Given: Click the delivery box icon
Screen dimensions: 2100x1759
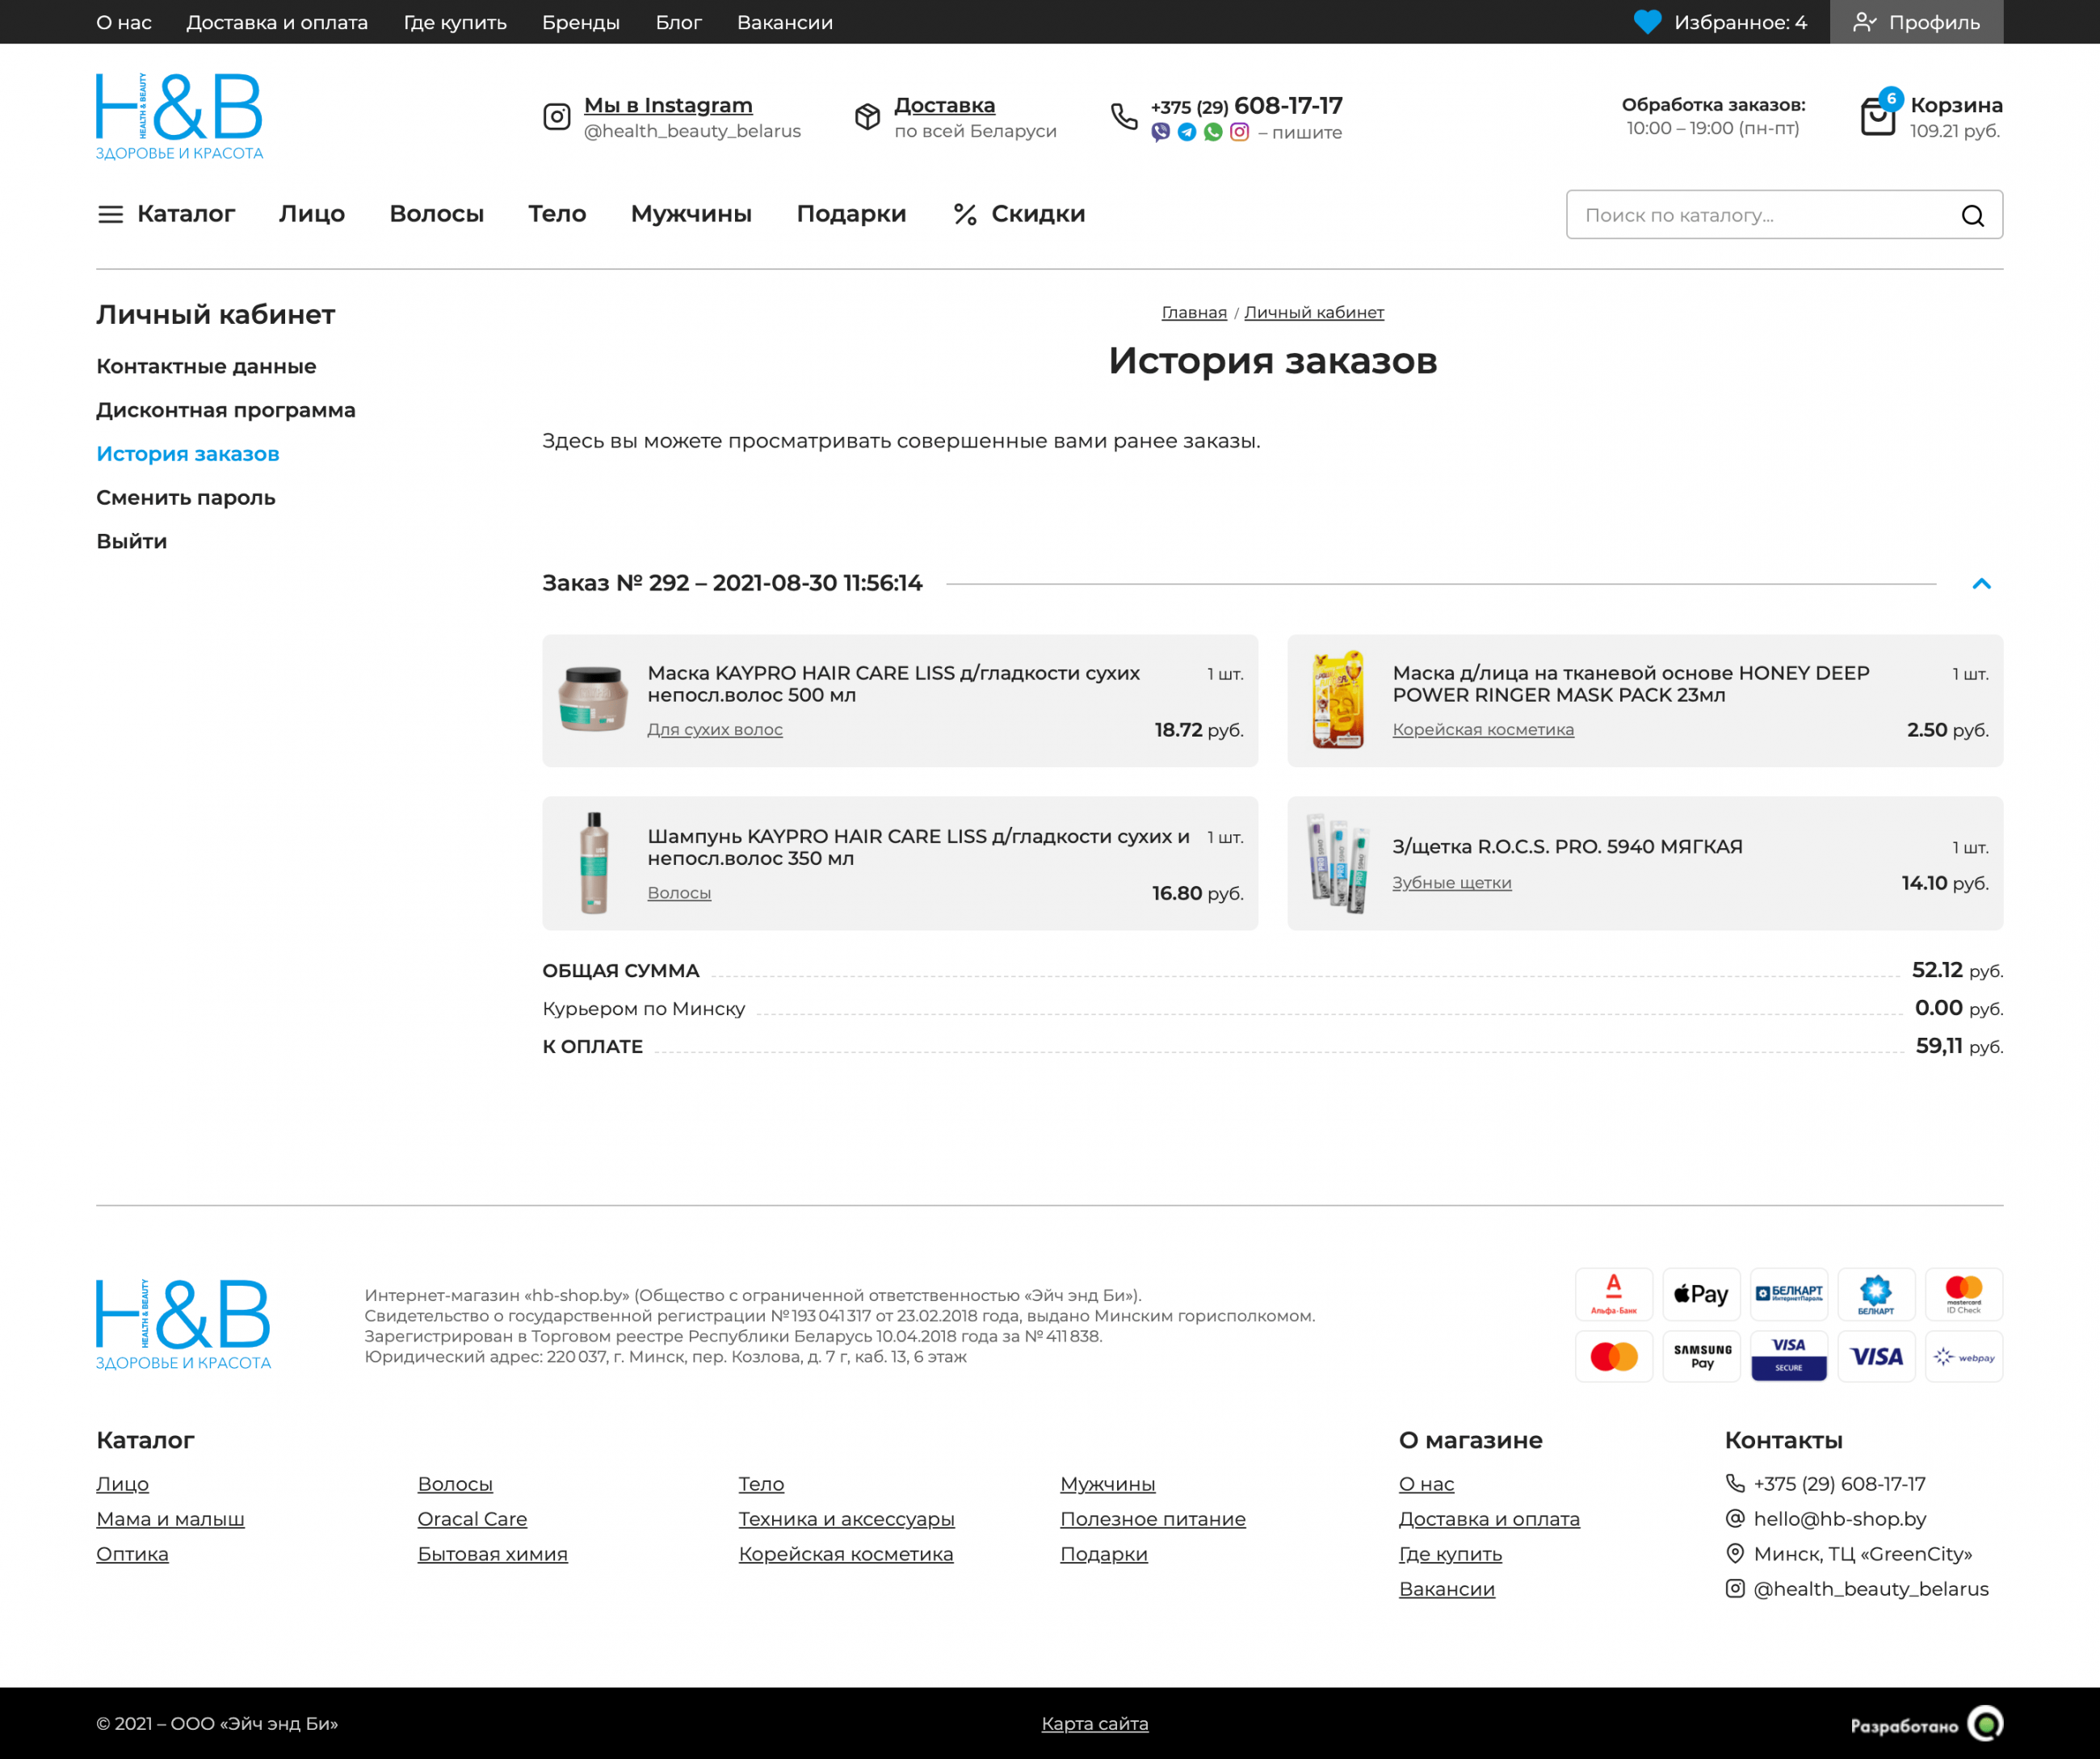Looking at the screenshot, I should 867,117.
